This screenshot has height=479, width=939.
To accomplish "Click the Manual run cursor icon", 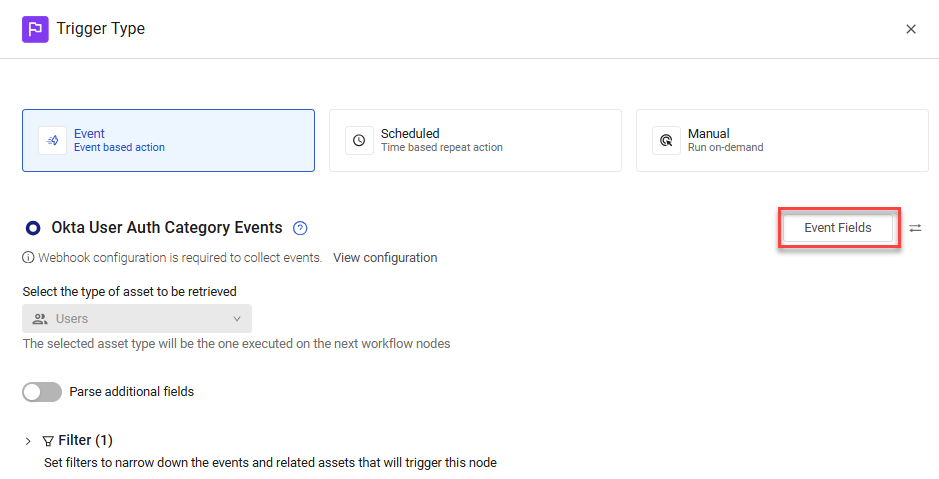I will (666, 141).
